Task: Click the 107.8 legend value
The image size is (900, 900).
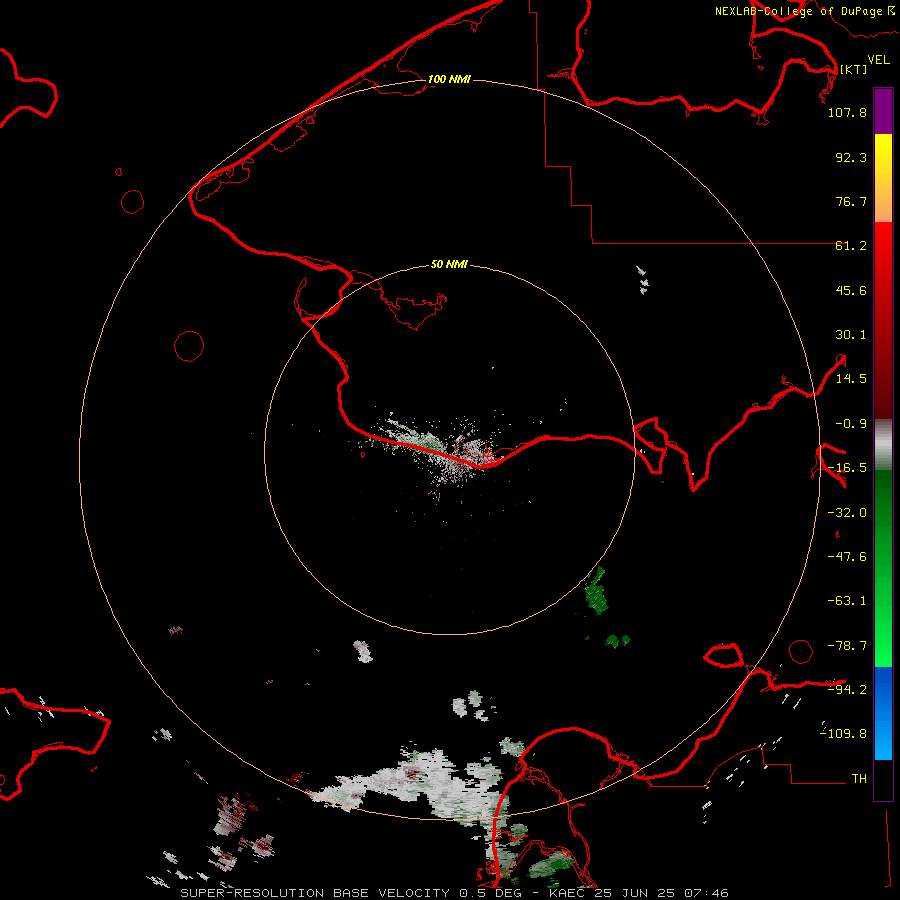Action: (847, 112)
